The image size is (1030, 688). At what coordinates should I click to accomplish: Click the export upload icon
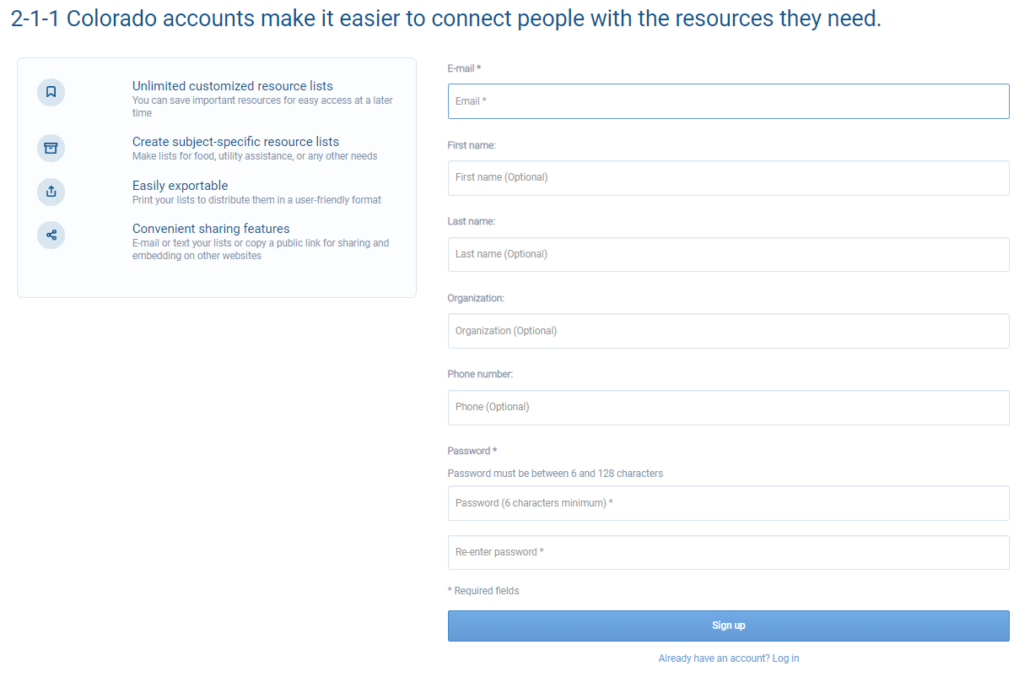point(51,192)
